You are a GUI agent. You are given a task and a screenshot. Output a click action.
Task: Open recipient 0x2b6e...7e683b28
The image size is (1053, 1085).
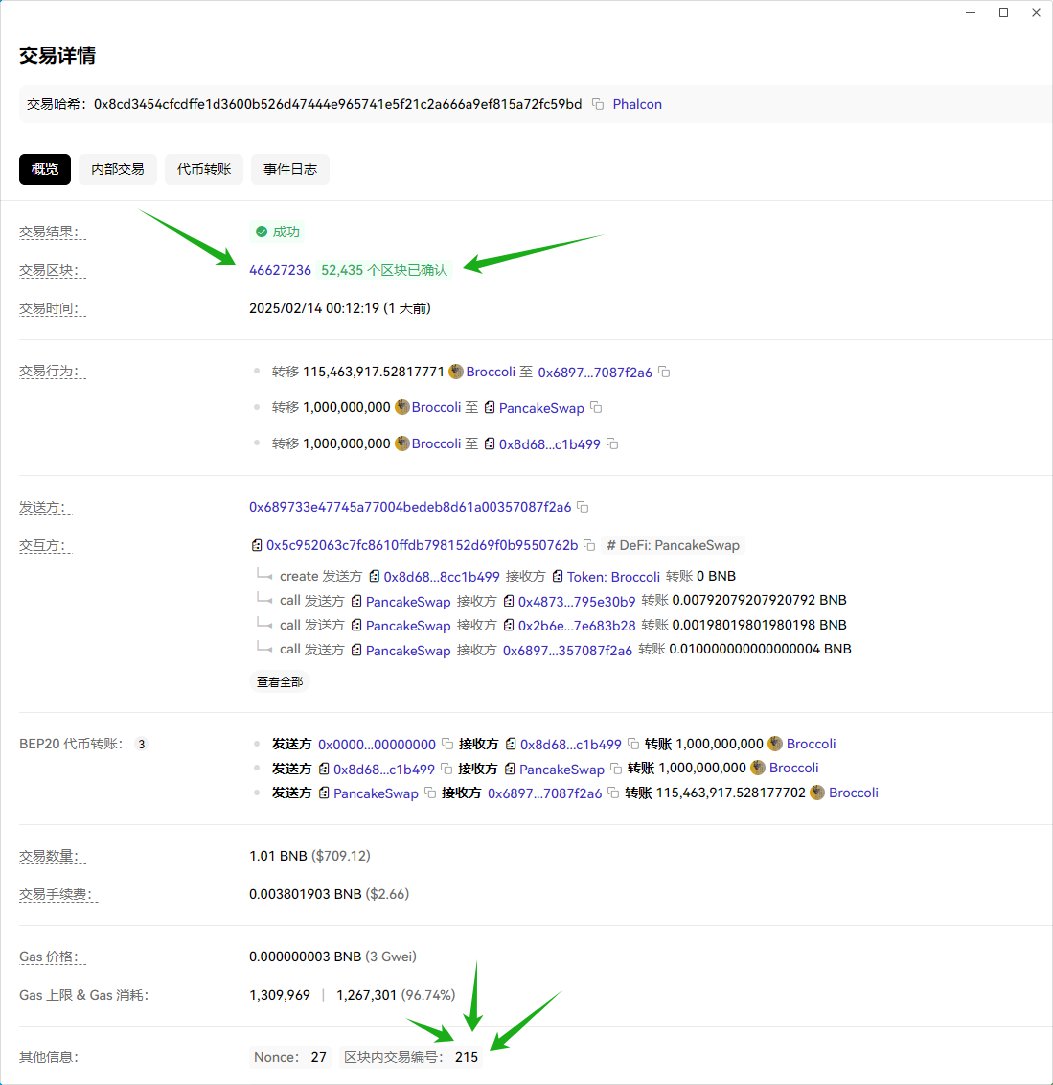coord(576,625)
